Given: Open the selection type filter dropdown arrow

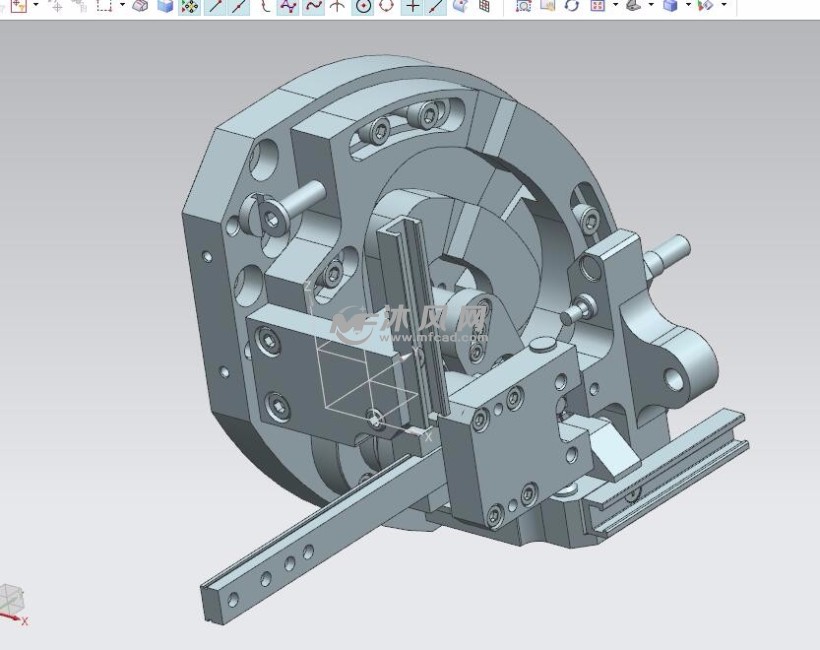Looking at the screenshot, I should (36, 5).
